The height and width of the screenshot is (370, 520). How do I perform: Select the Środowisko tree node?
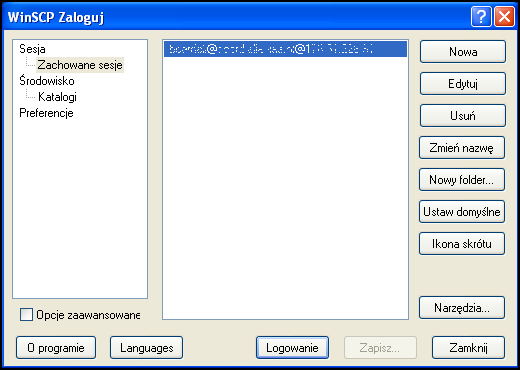(47, 81)
